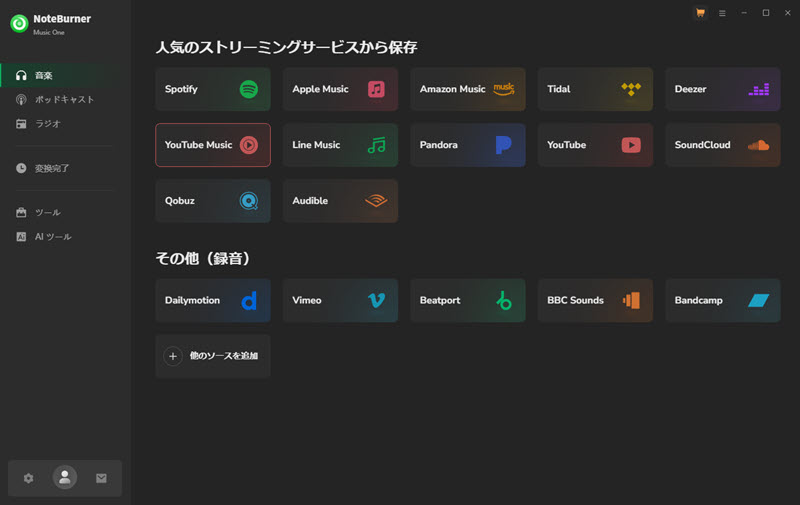
Task: Select the SoundCloud label text
Action: click(702, 145)
